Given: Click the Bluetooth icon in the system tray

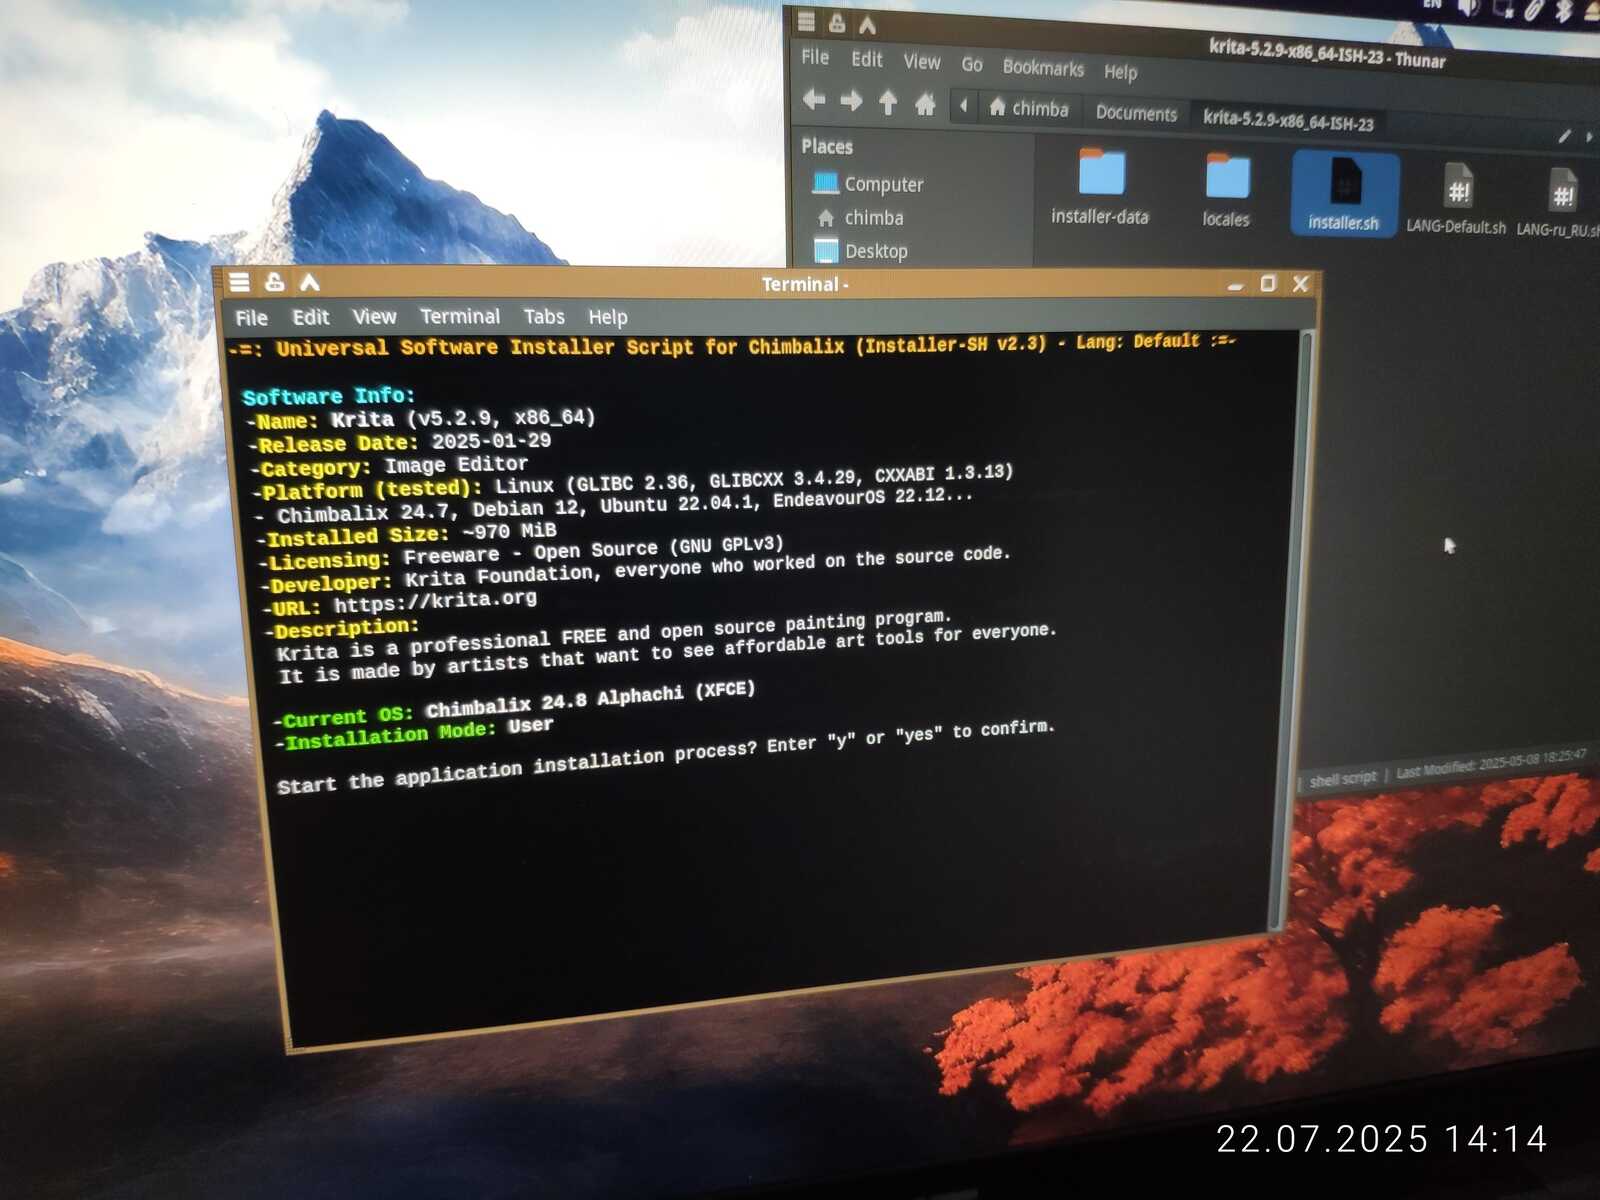Looking at the screenshot, I should (x=1564, y=10).
